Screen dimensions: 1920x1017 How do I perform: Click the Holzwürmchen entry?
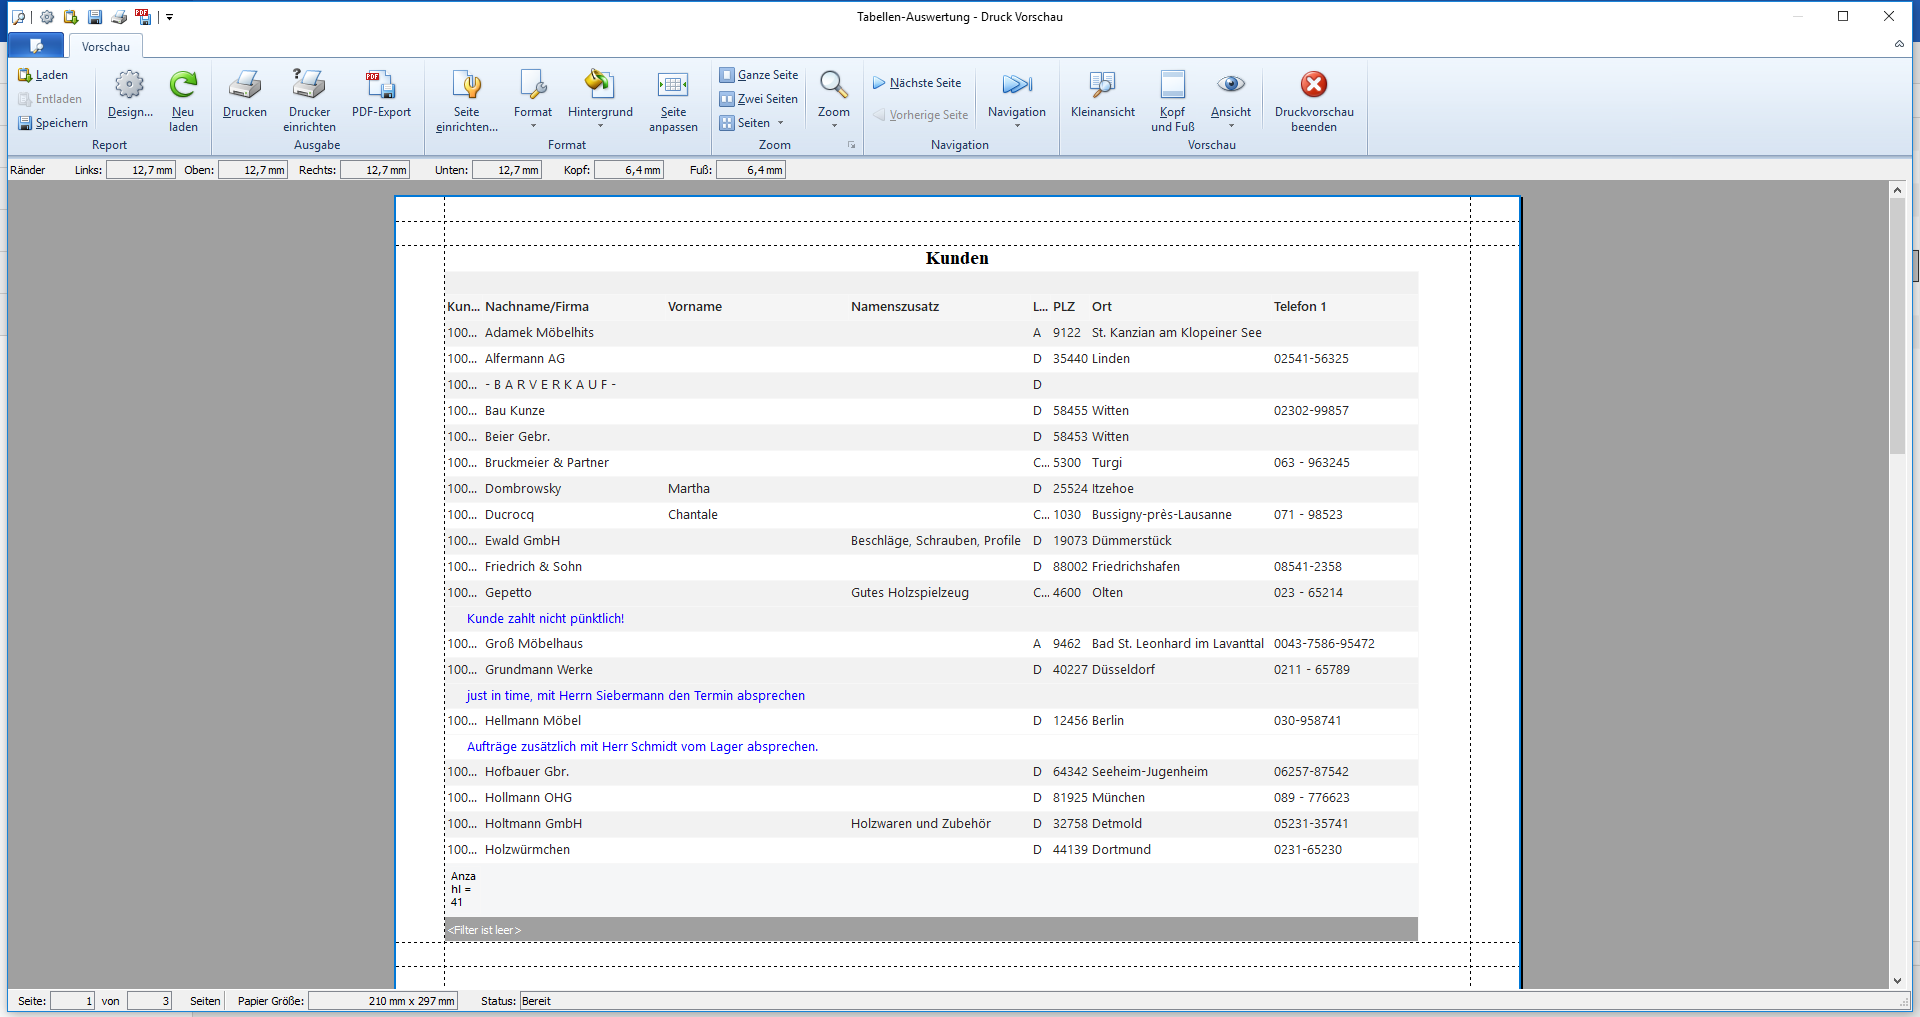(527, 850)
